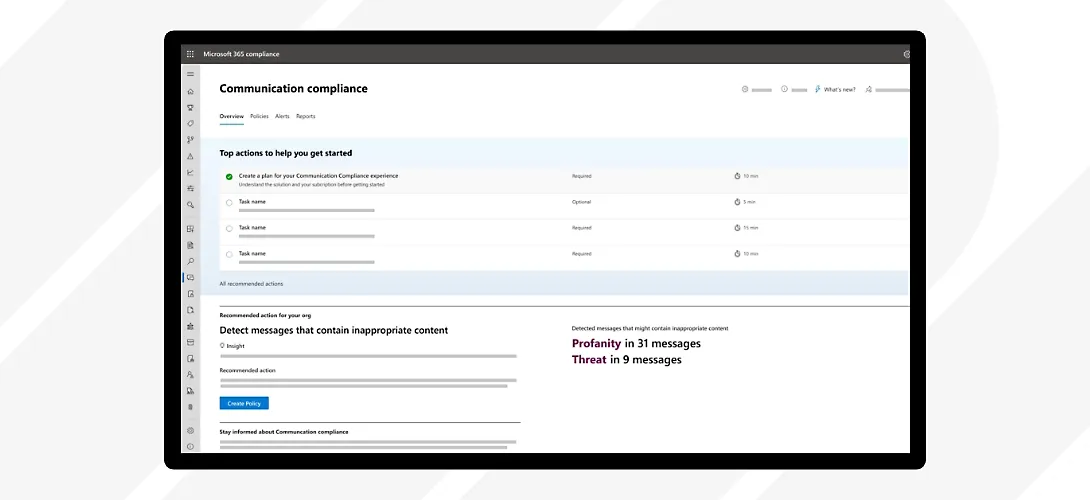Mark the Optional Task name row circle

(x=229, y=202)
